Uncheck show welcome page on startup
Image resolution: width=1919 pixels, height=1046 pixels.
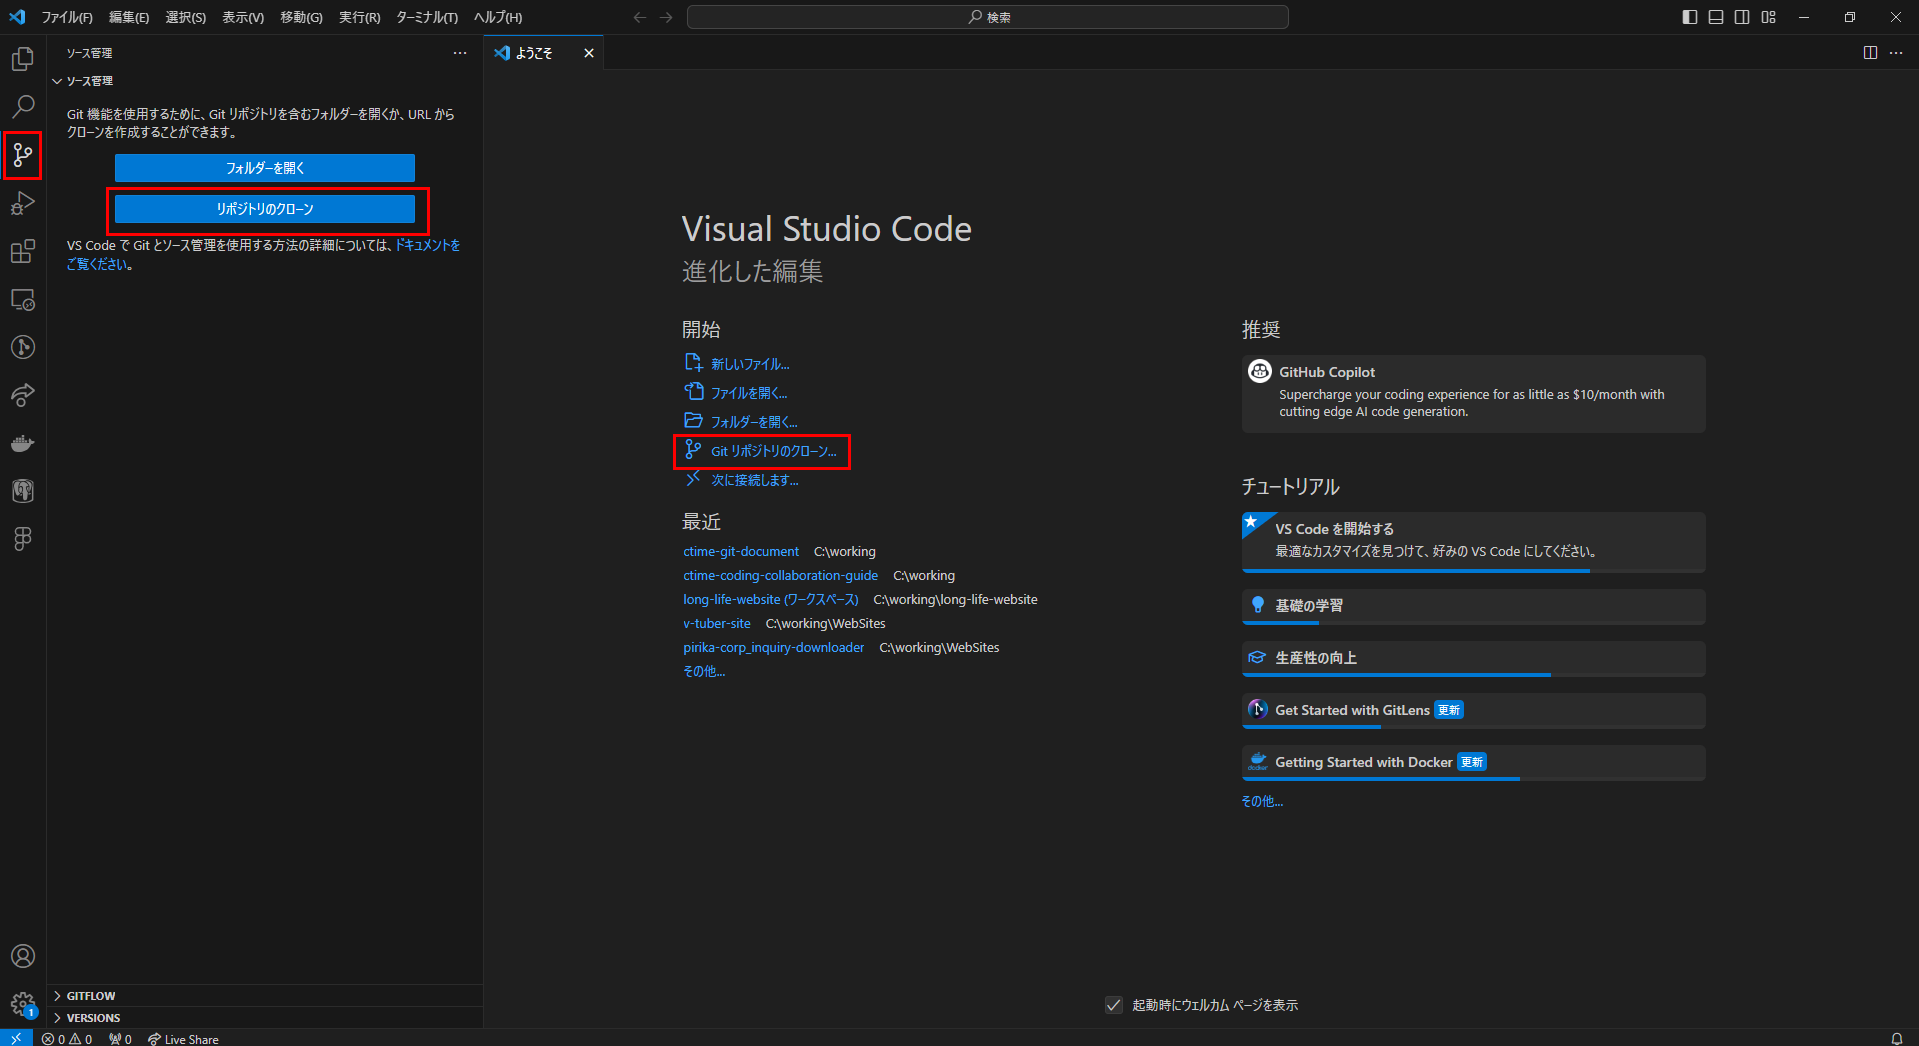click(1113, 1005)
